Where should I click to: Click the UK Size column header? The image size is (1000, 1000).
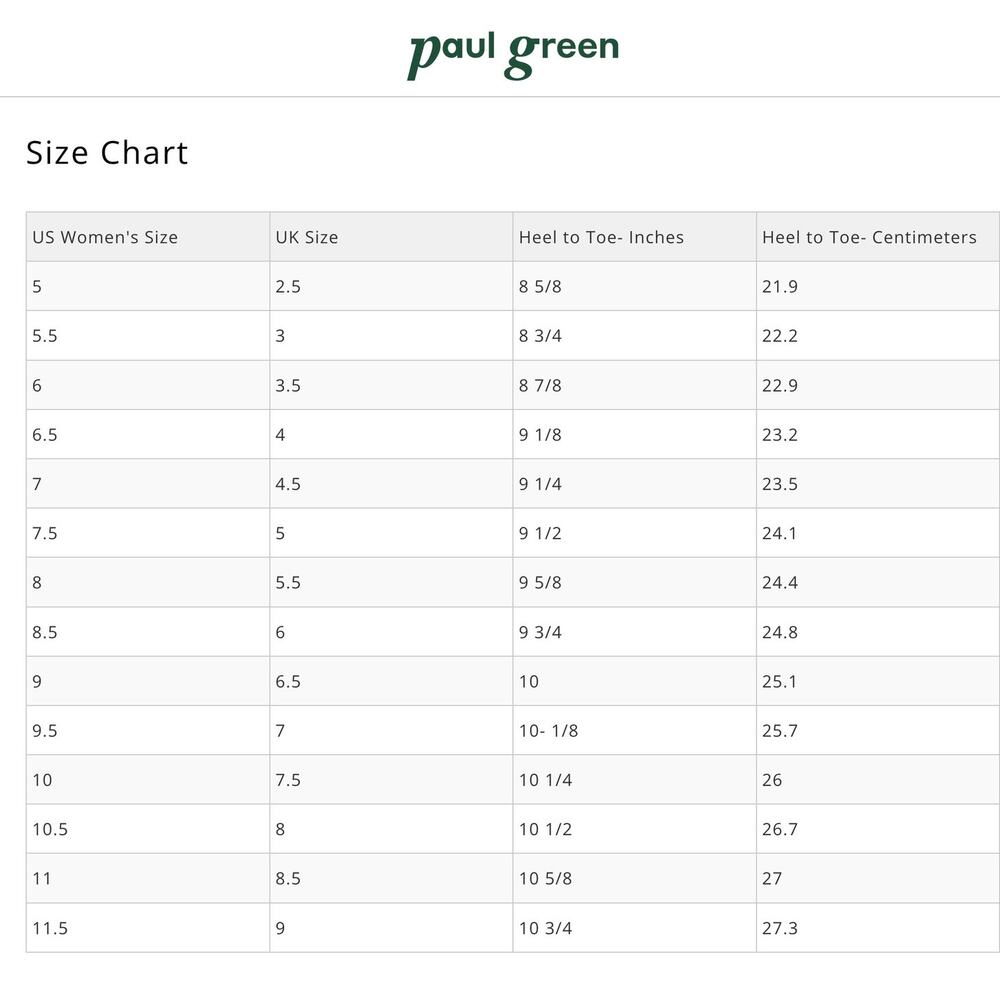coord(392,237)
